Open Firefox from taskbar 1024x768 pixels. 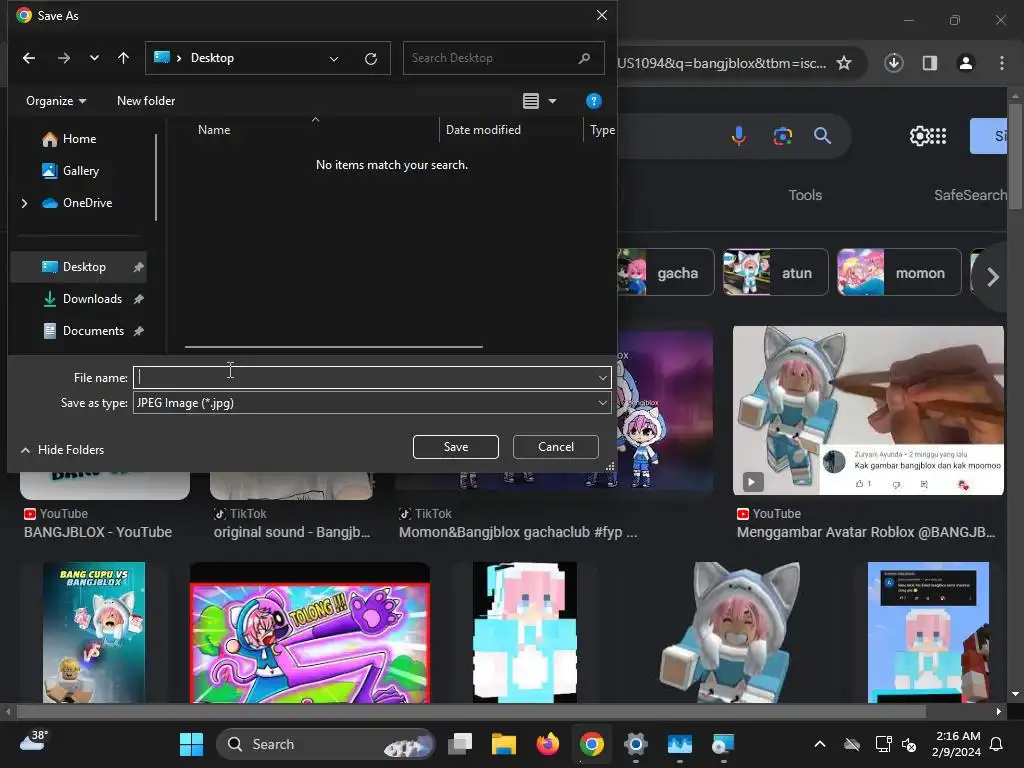click(x=547, y=744)
